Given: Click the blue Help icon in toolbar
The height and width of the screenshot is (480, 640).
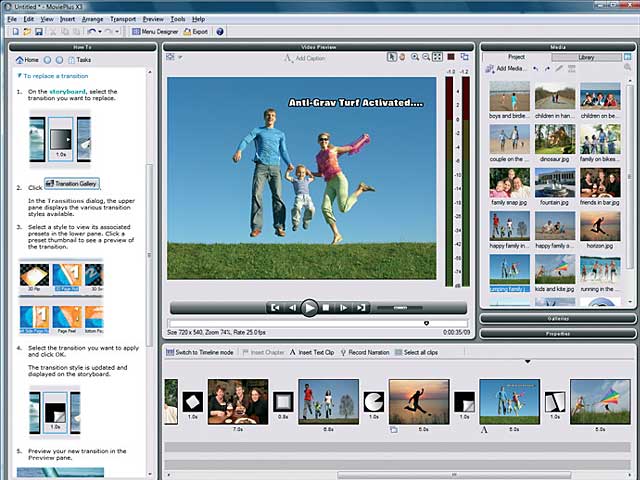Looking at the screenshot, I should 220,32.
